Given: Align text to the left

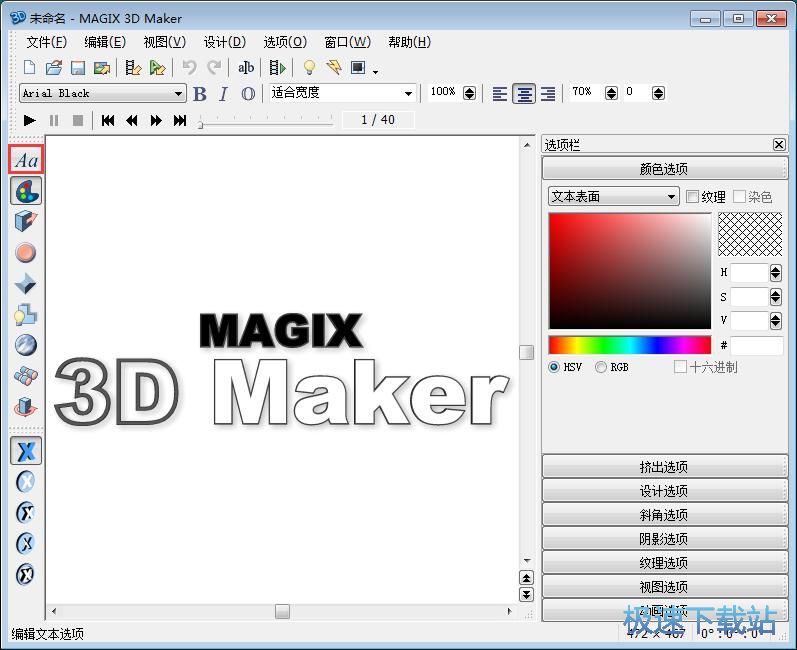Looking at the screenshot, I should point(500,94).
